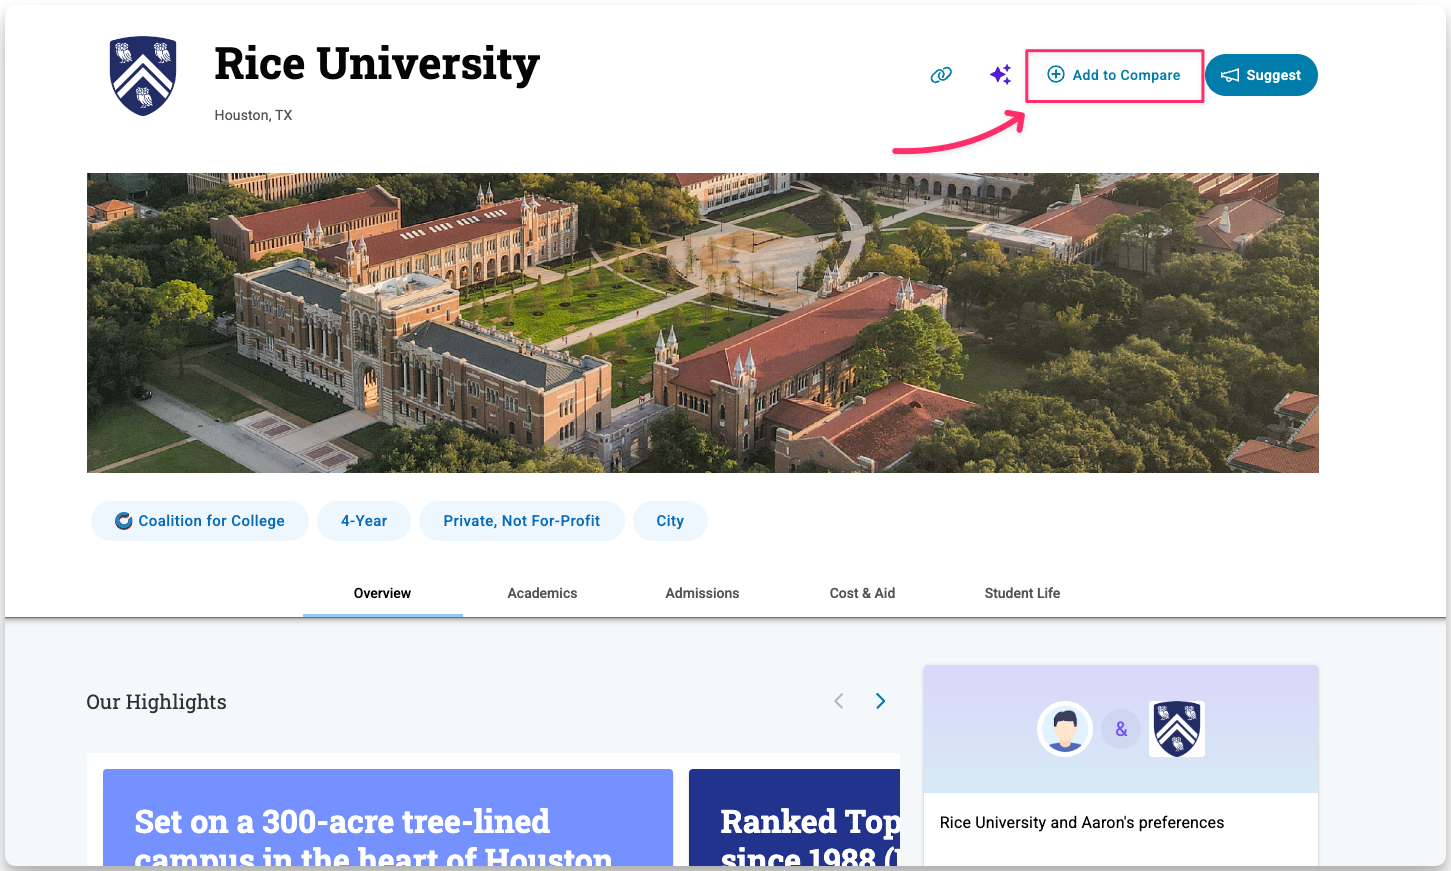Image resolution: width=1451 pixels, height=871 pixels.
Task: Open the Academics tab
Action: tap(542, 593)
